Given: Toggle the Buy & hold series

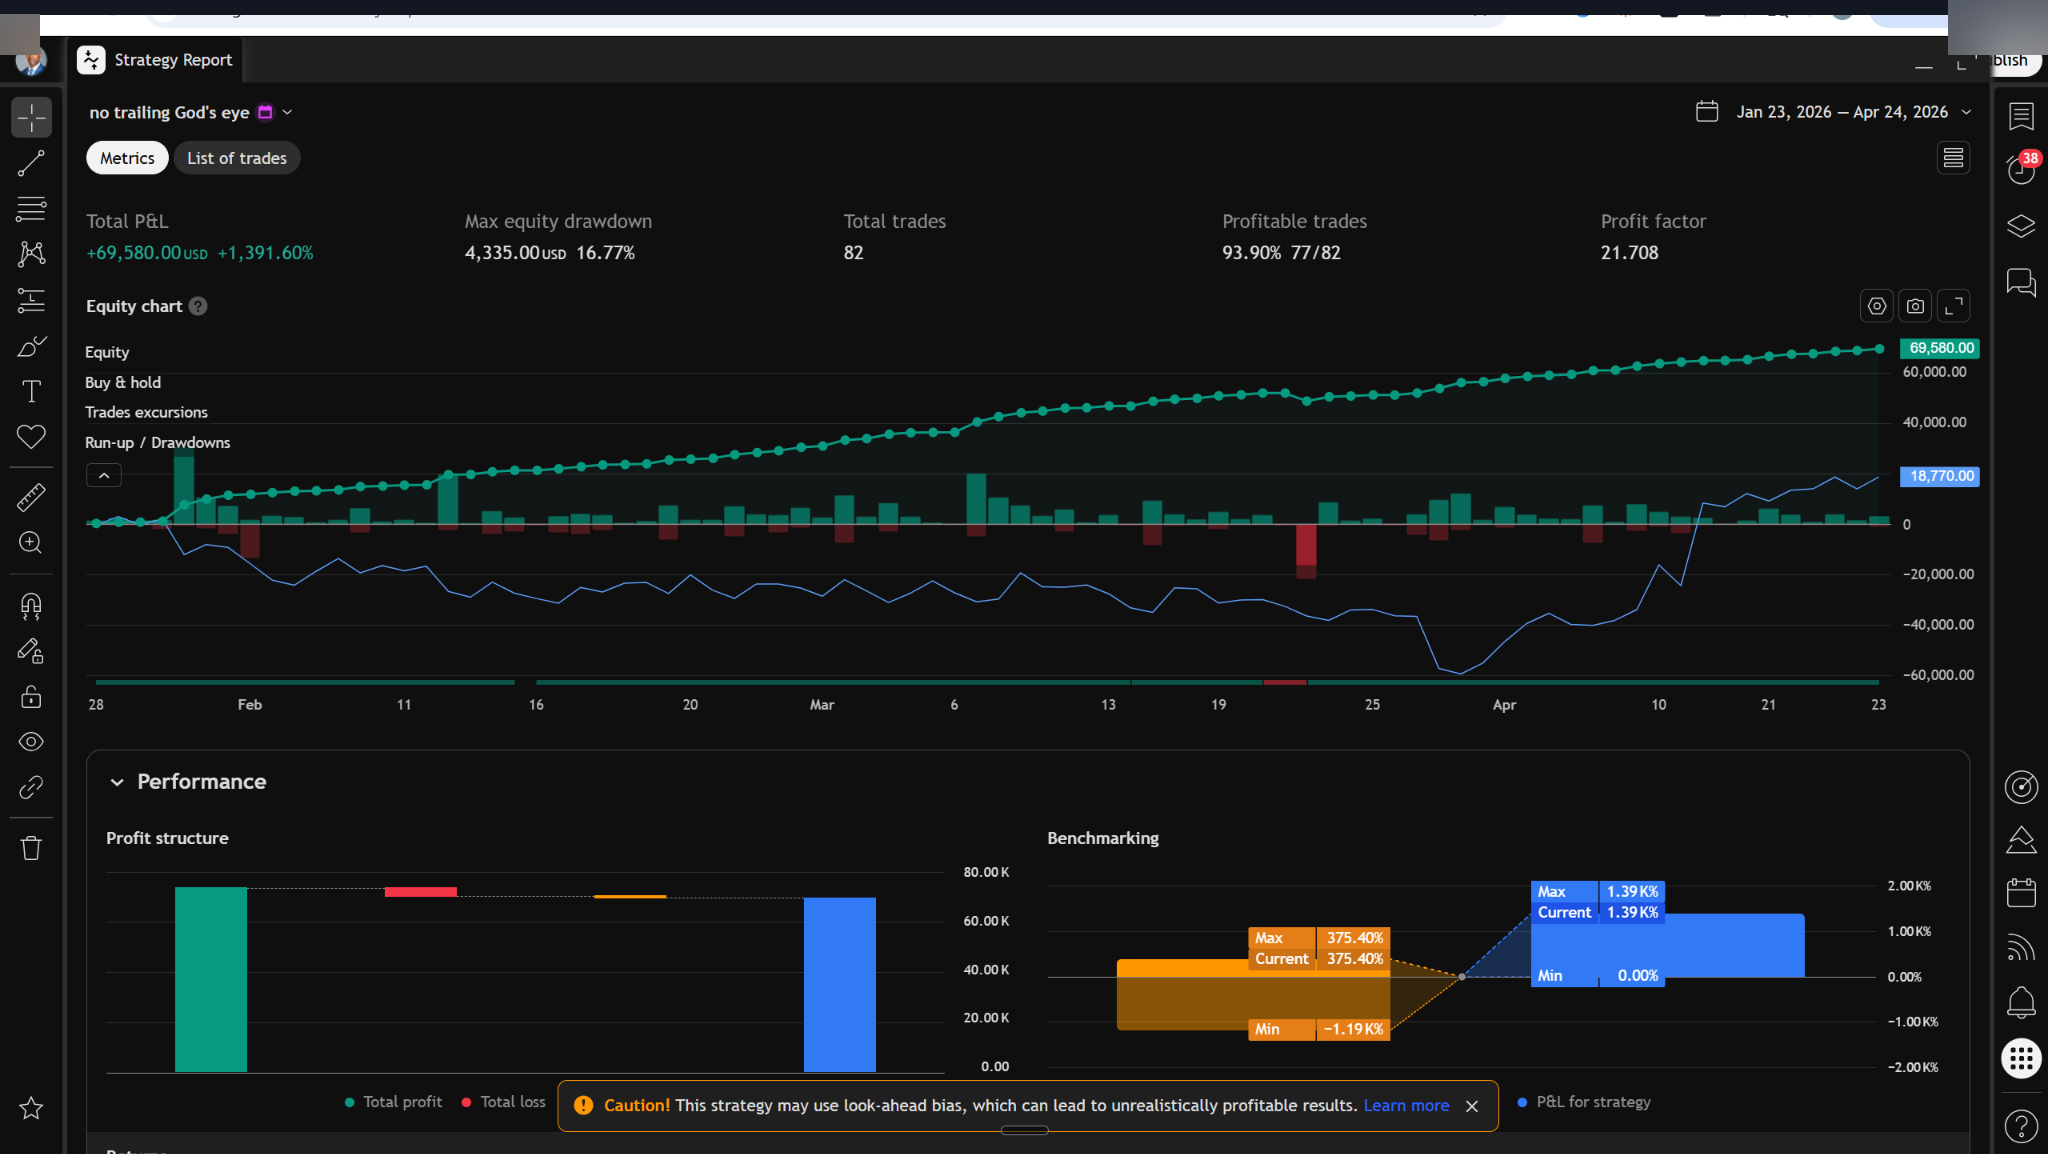Looking at the screenshot, I should pos(122,382).
